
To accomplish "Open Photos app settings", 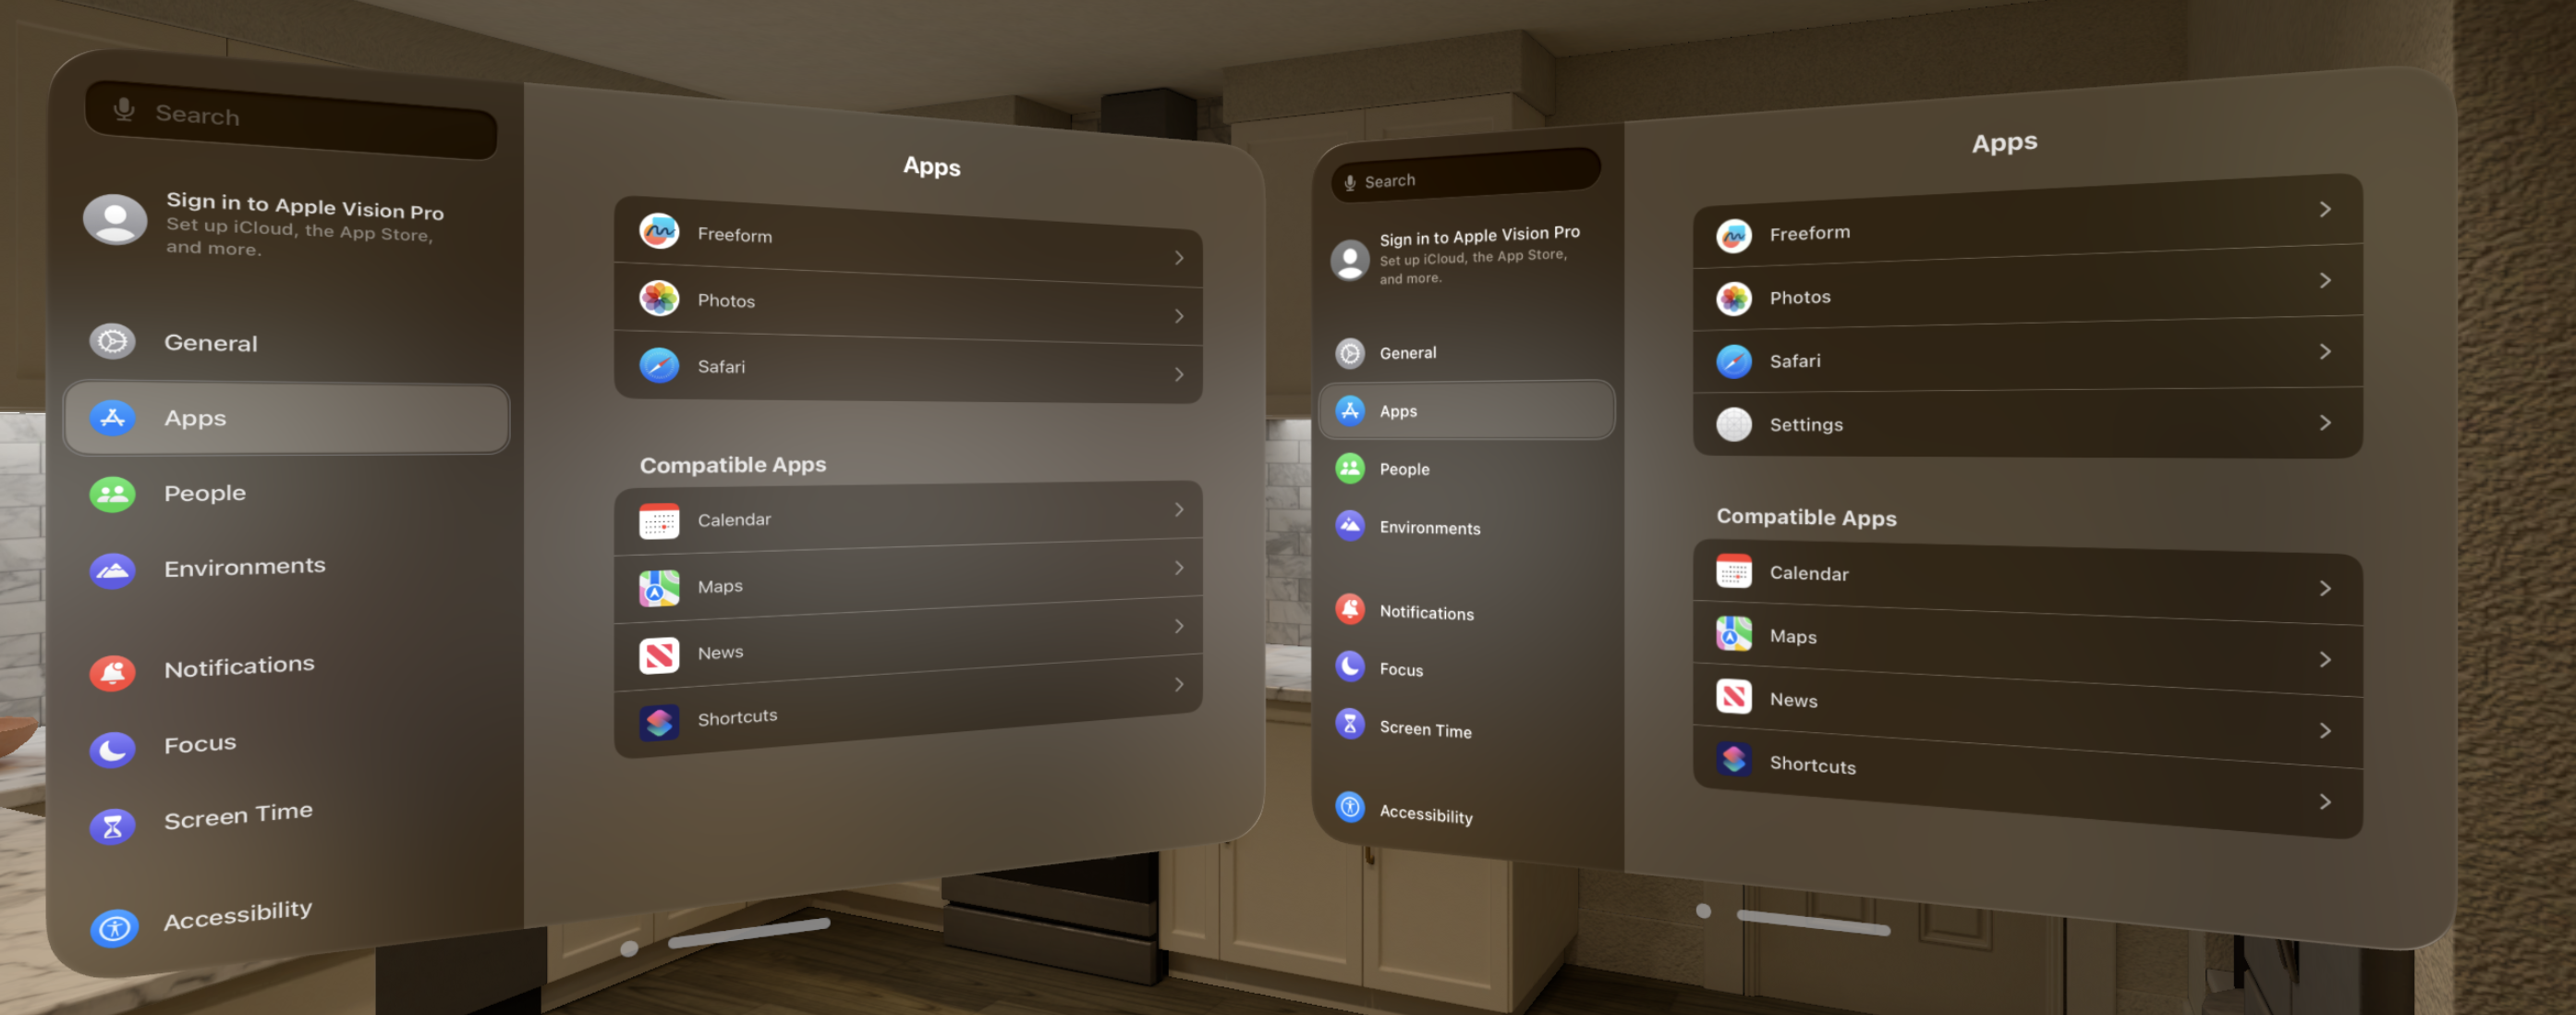I will coord(912,299).
